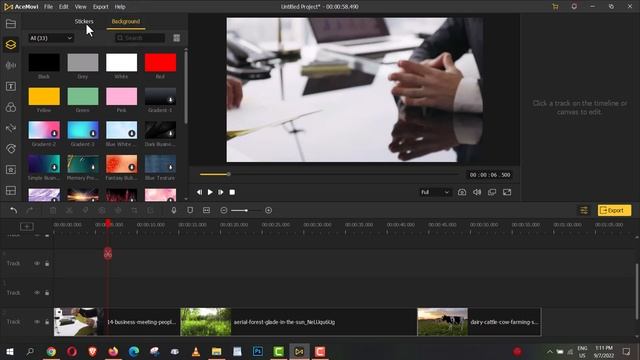The height and width of the screenshot is (360, 640).
Task: Open the Edit menu
Action: (x=63, y=7)
